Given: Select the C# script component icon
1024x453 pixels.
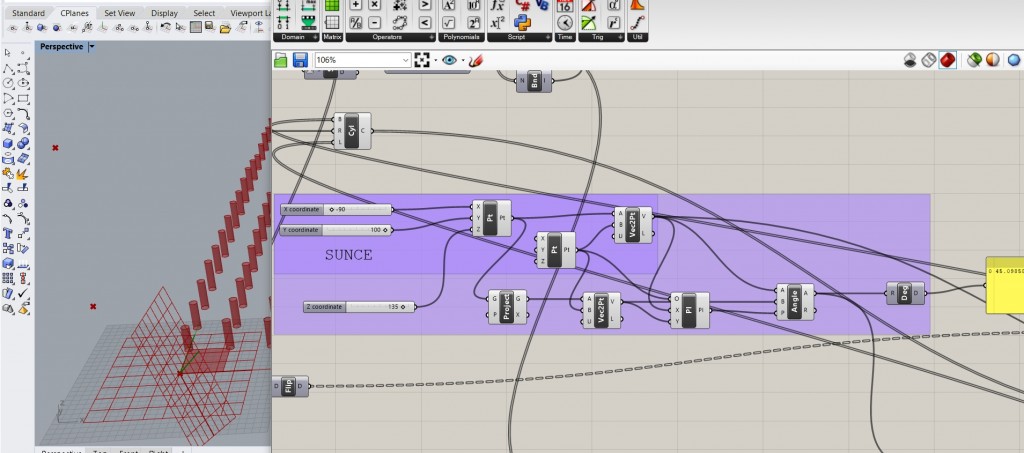Looking at the screenshot, I should click(x=522, y=5).
